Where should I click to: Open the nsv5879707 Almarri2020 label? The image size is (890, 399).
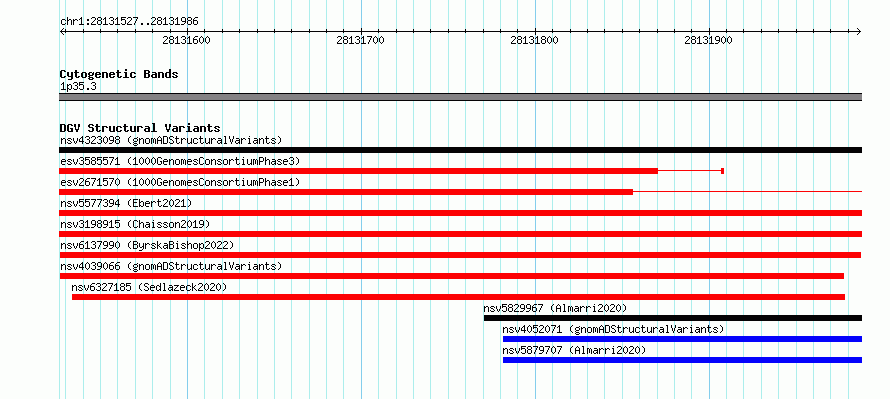coord(574,350)
